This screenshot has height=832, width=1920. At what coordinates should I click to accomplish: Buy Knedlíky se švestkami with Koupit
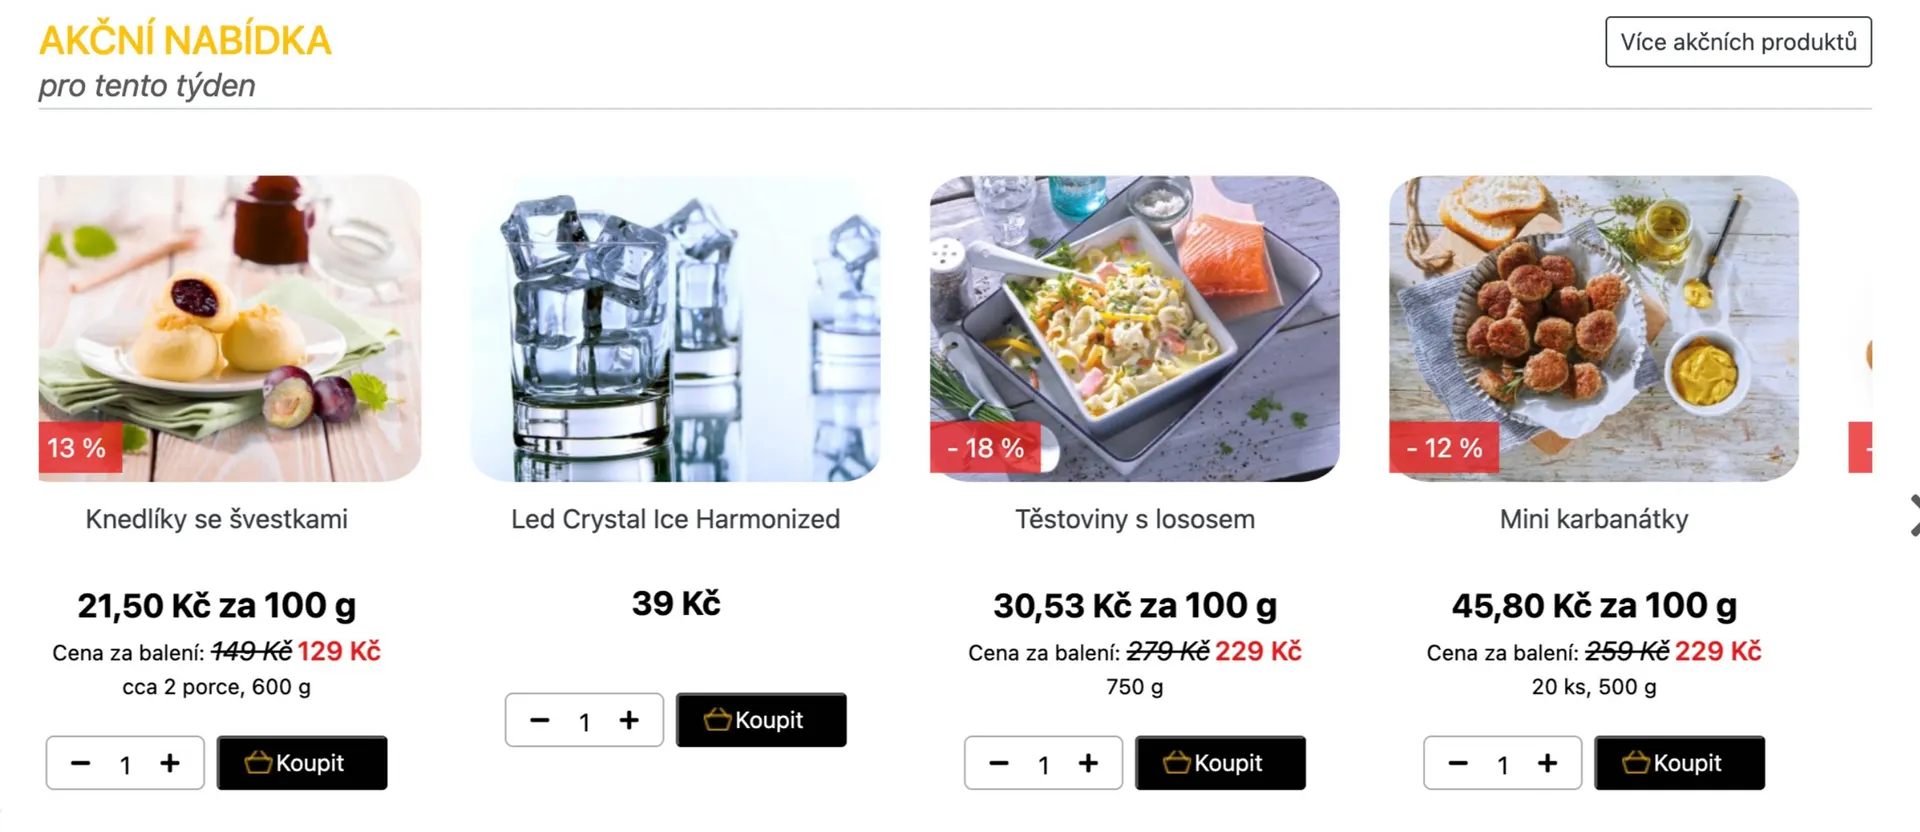pos(302,764)
